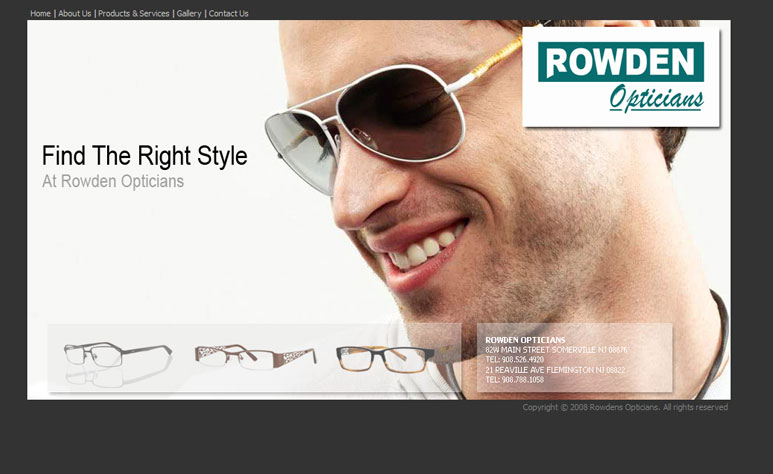Open the About Us page

pos(74,14)
